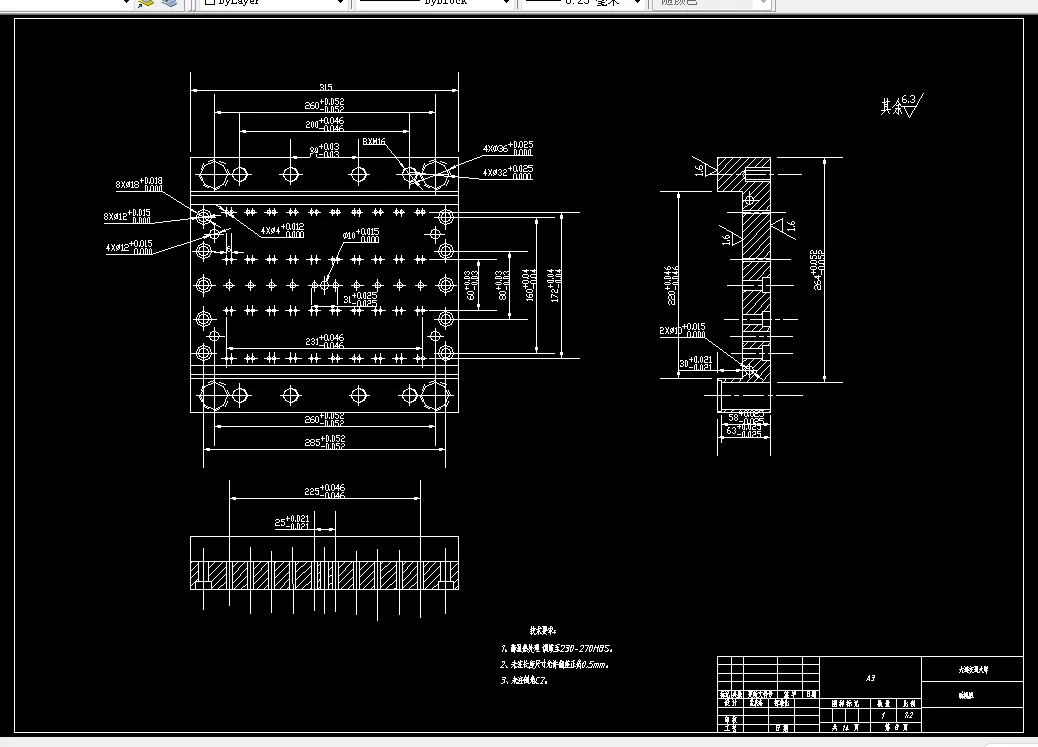
Task: Click the 160±0.04 vertical dimension
Action: (530, 285)
